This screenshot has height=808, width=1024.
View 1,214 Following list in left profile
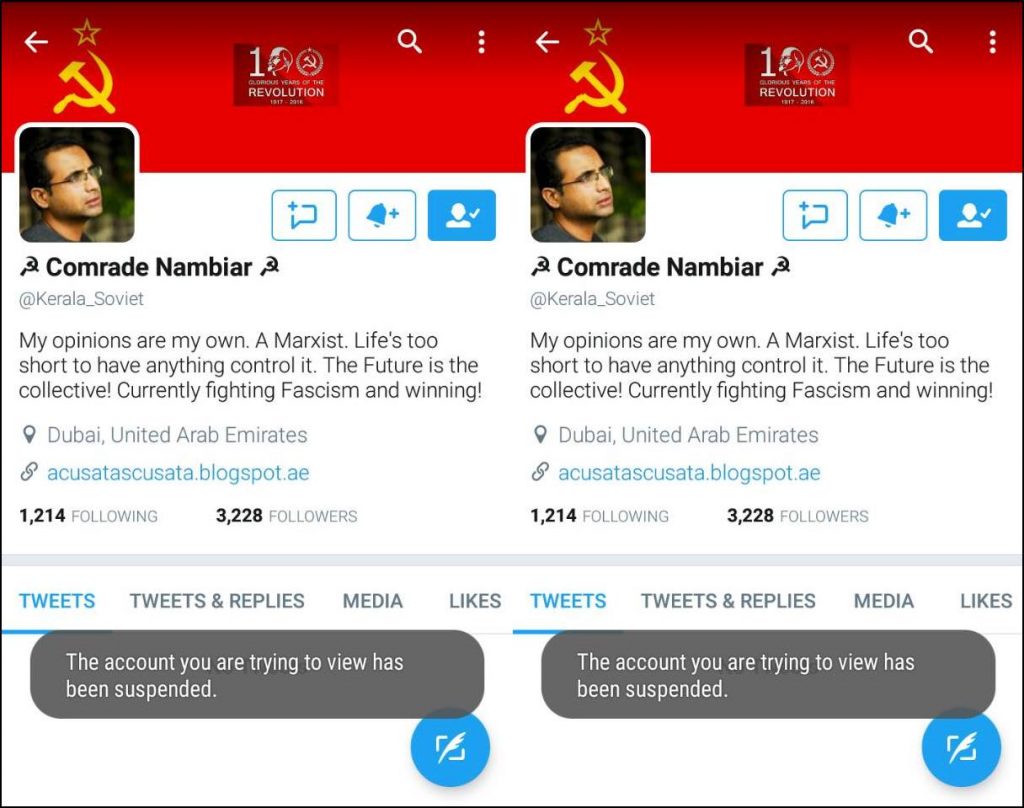(x=88, y=516)
